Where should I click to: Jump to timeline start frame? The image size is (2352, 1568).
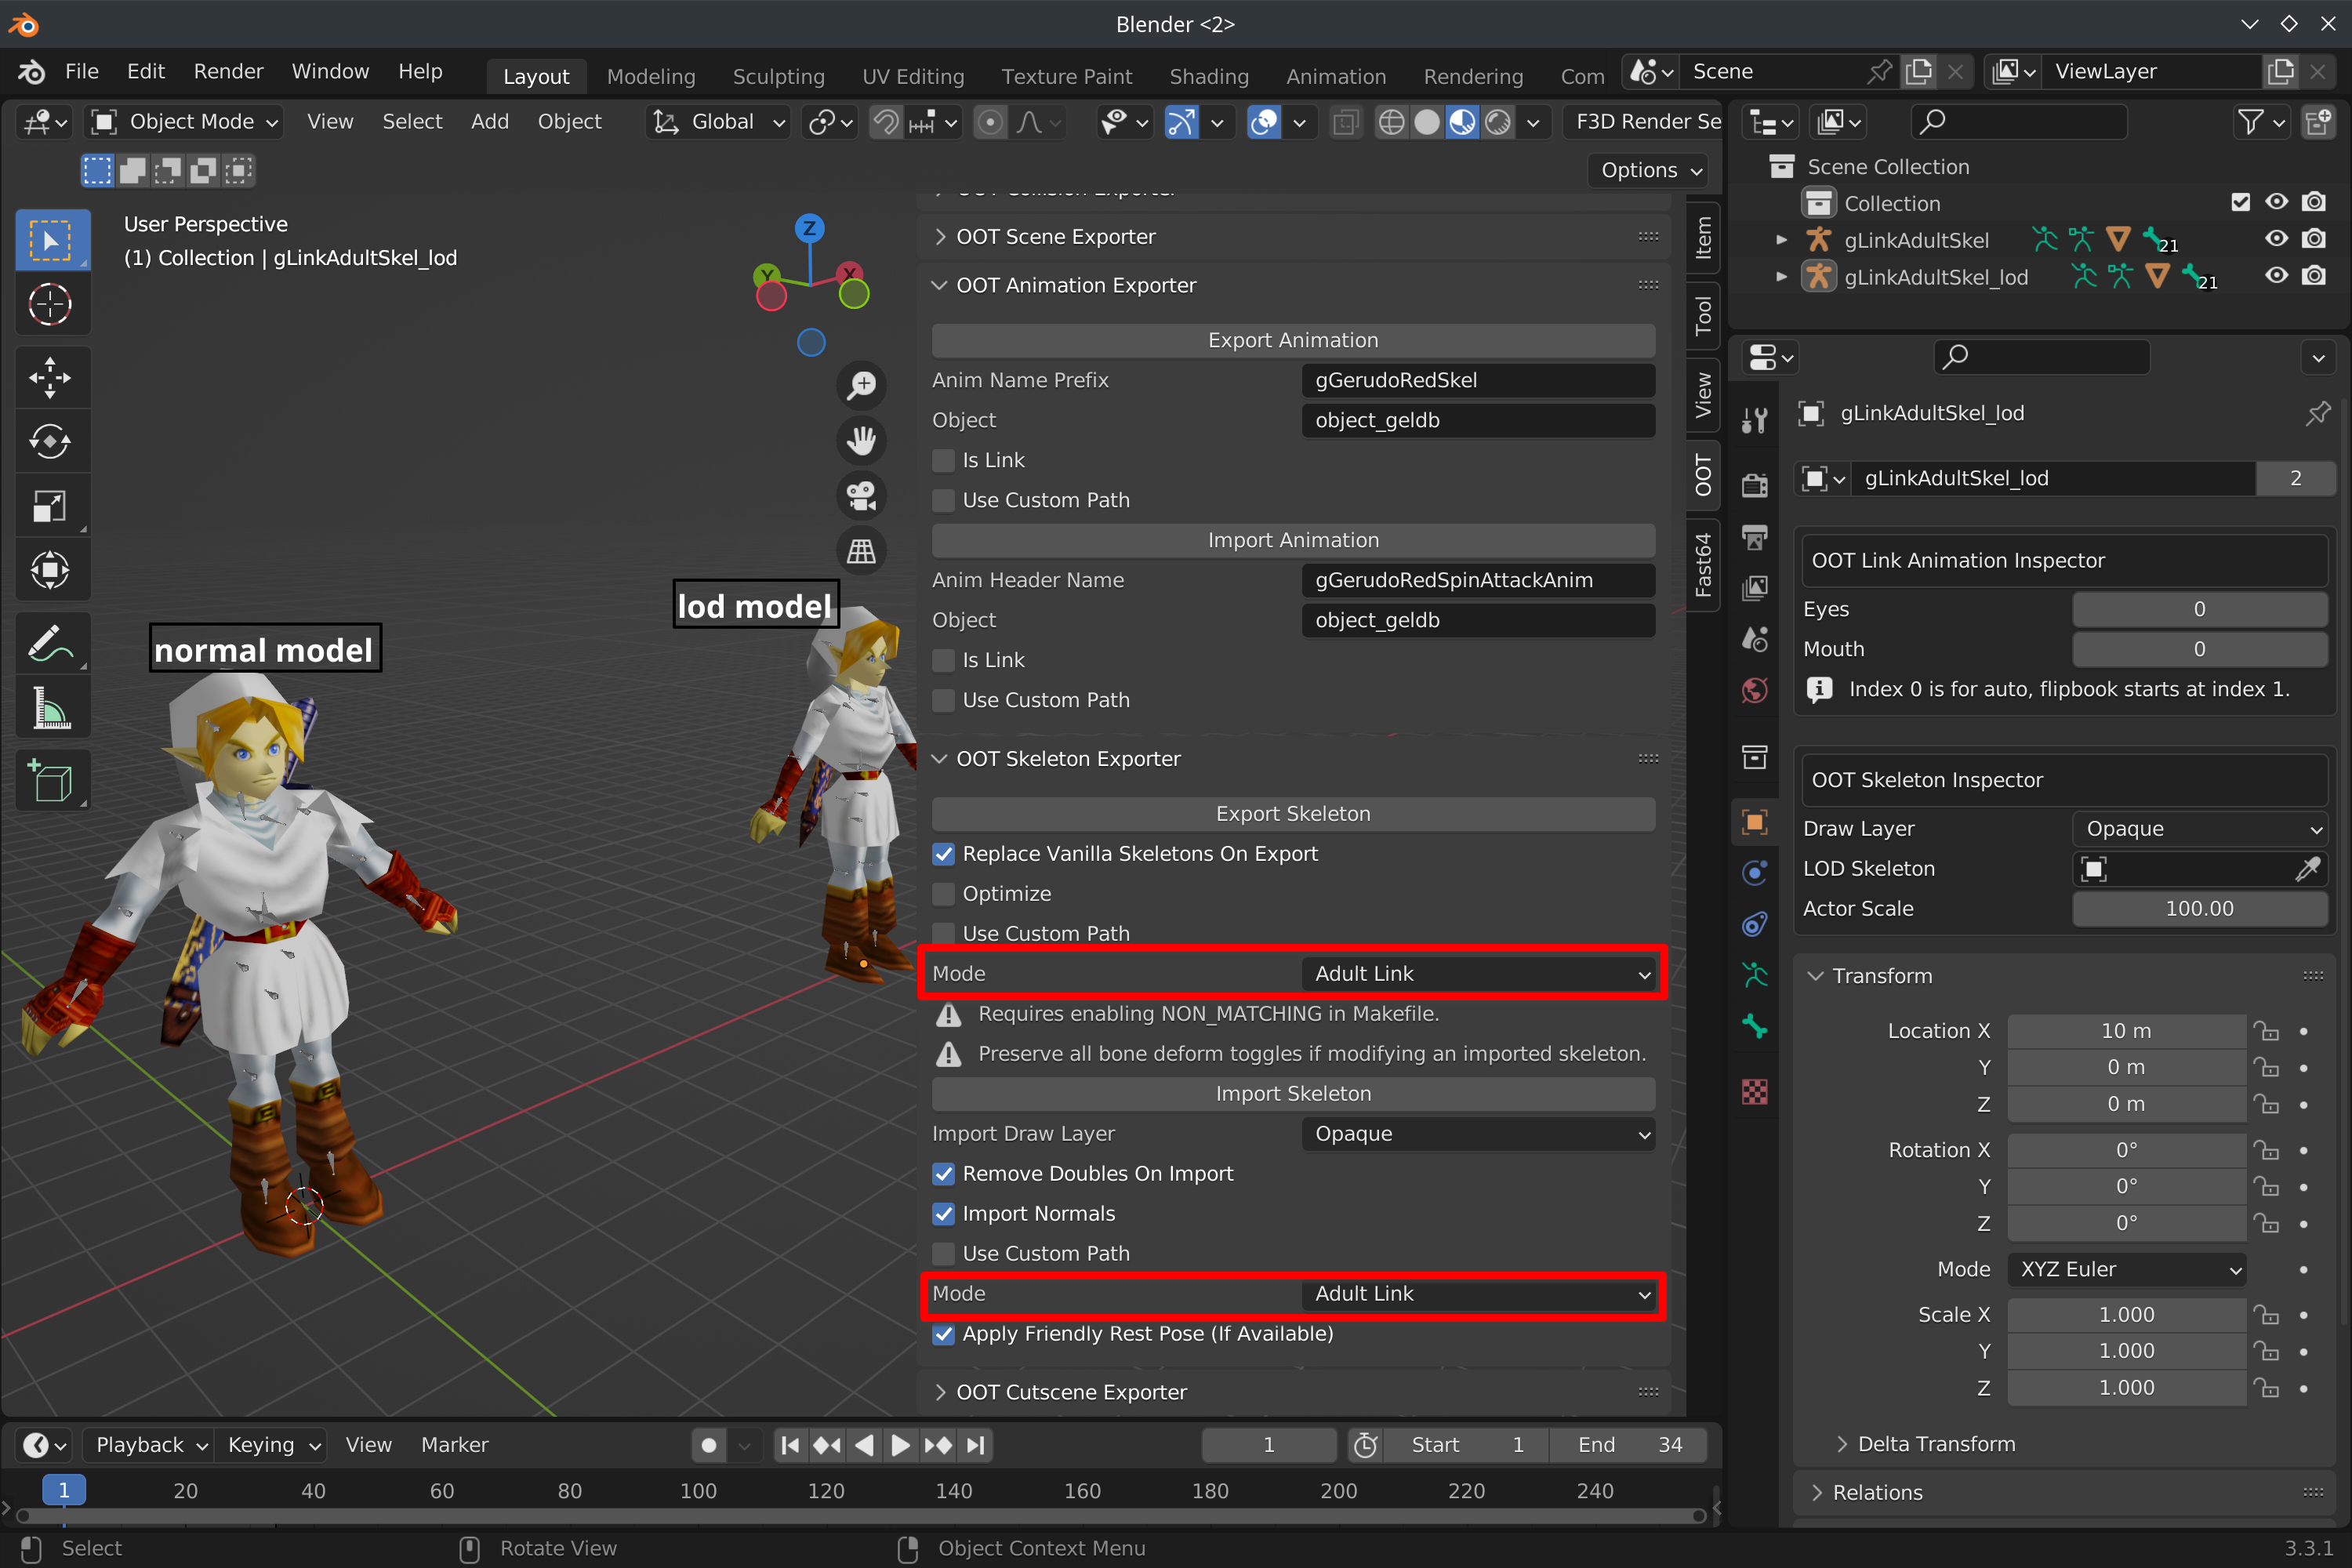(790, 1445)
